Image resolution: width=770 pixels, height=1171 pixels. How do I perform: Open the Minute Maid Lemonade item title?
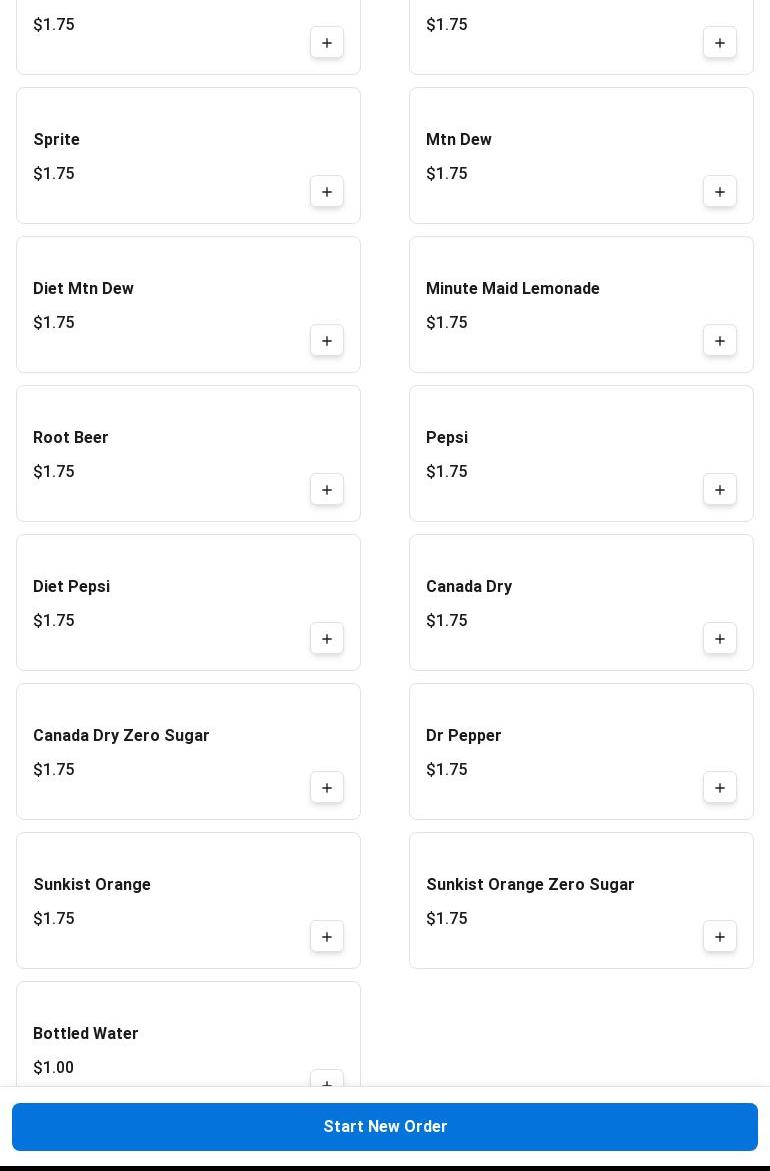pos(513,289)
